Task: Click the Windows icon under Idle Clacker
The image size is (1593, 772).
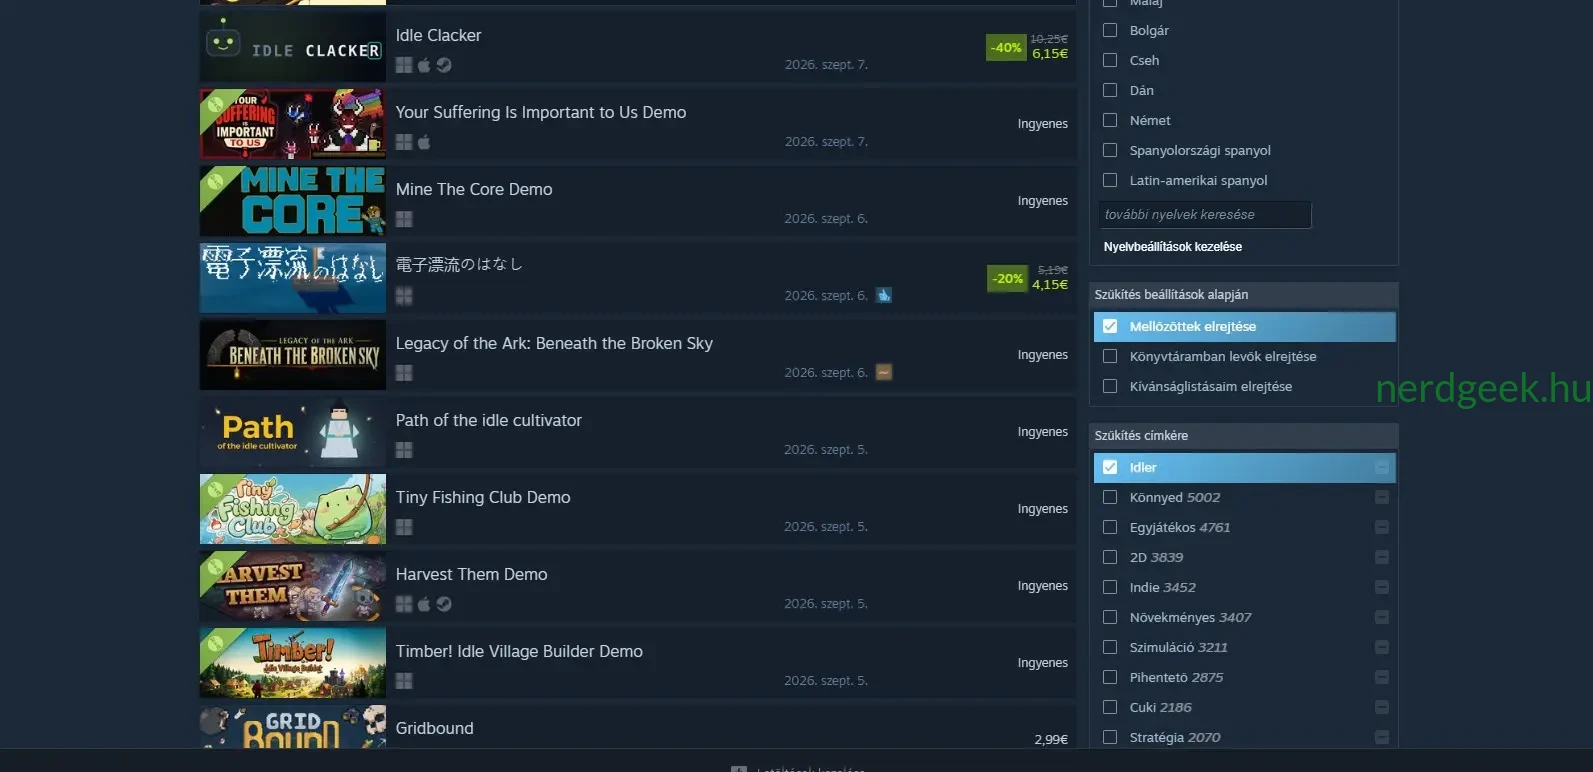Action: (x=404, y=65)
